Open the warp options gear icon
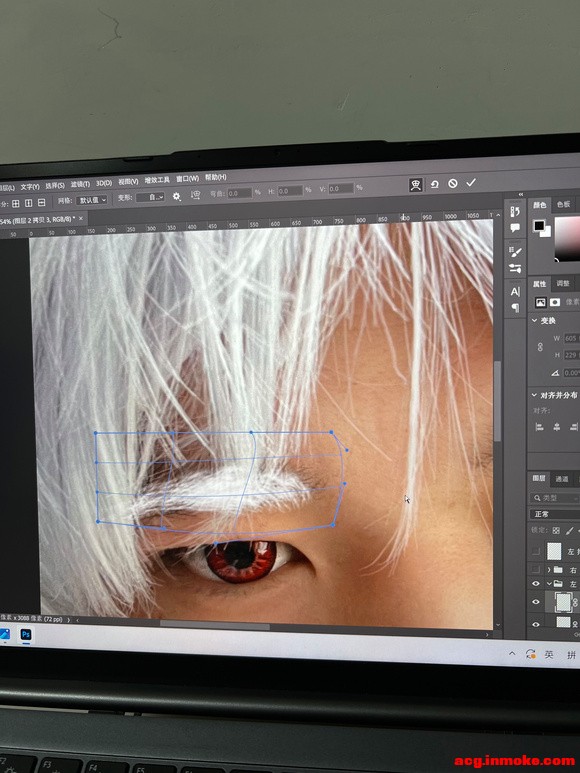This screenshot has width=580, height=773. (176, 196)
